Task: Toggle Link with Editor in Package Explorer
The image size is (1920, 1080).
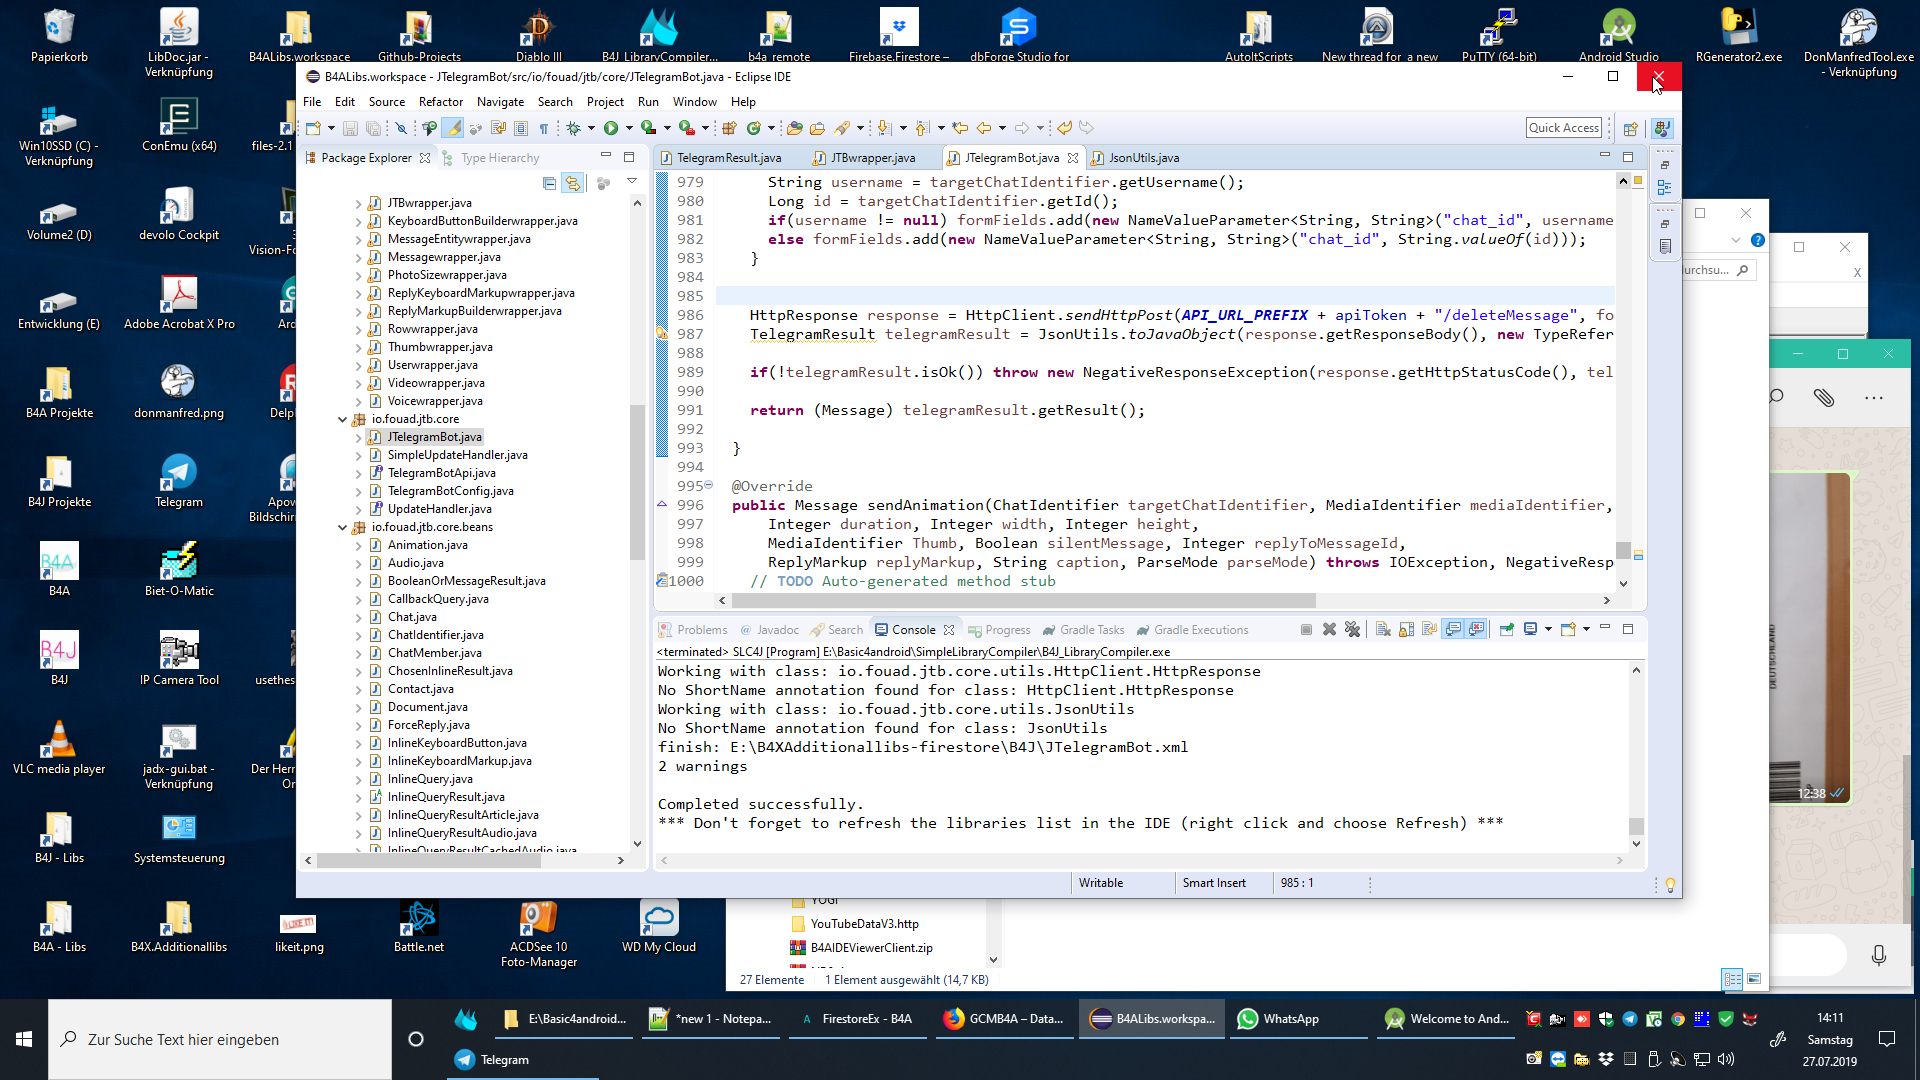Action: (572, 183)
